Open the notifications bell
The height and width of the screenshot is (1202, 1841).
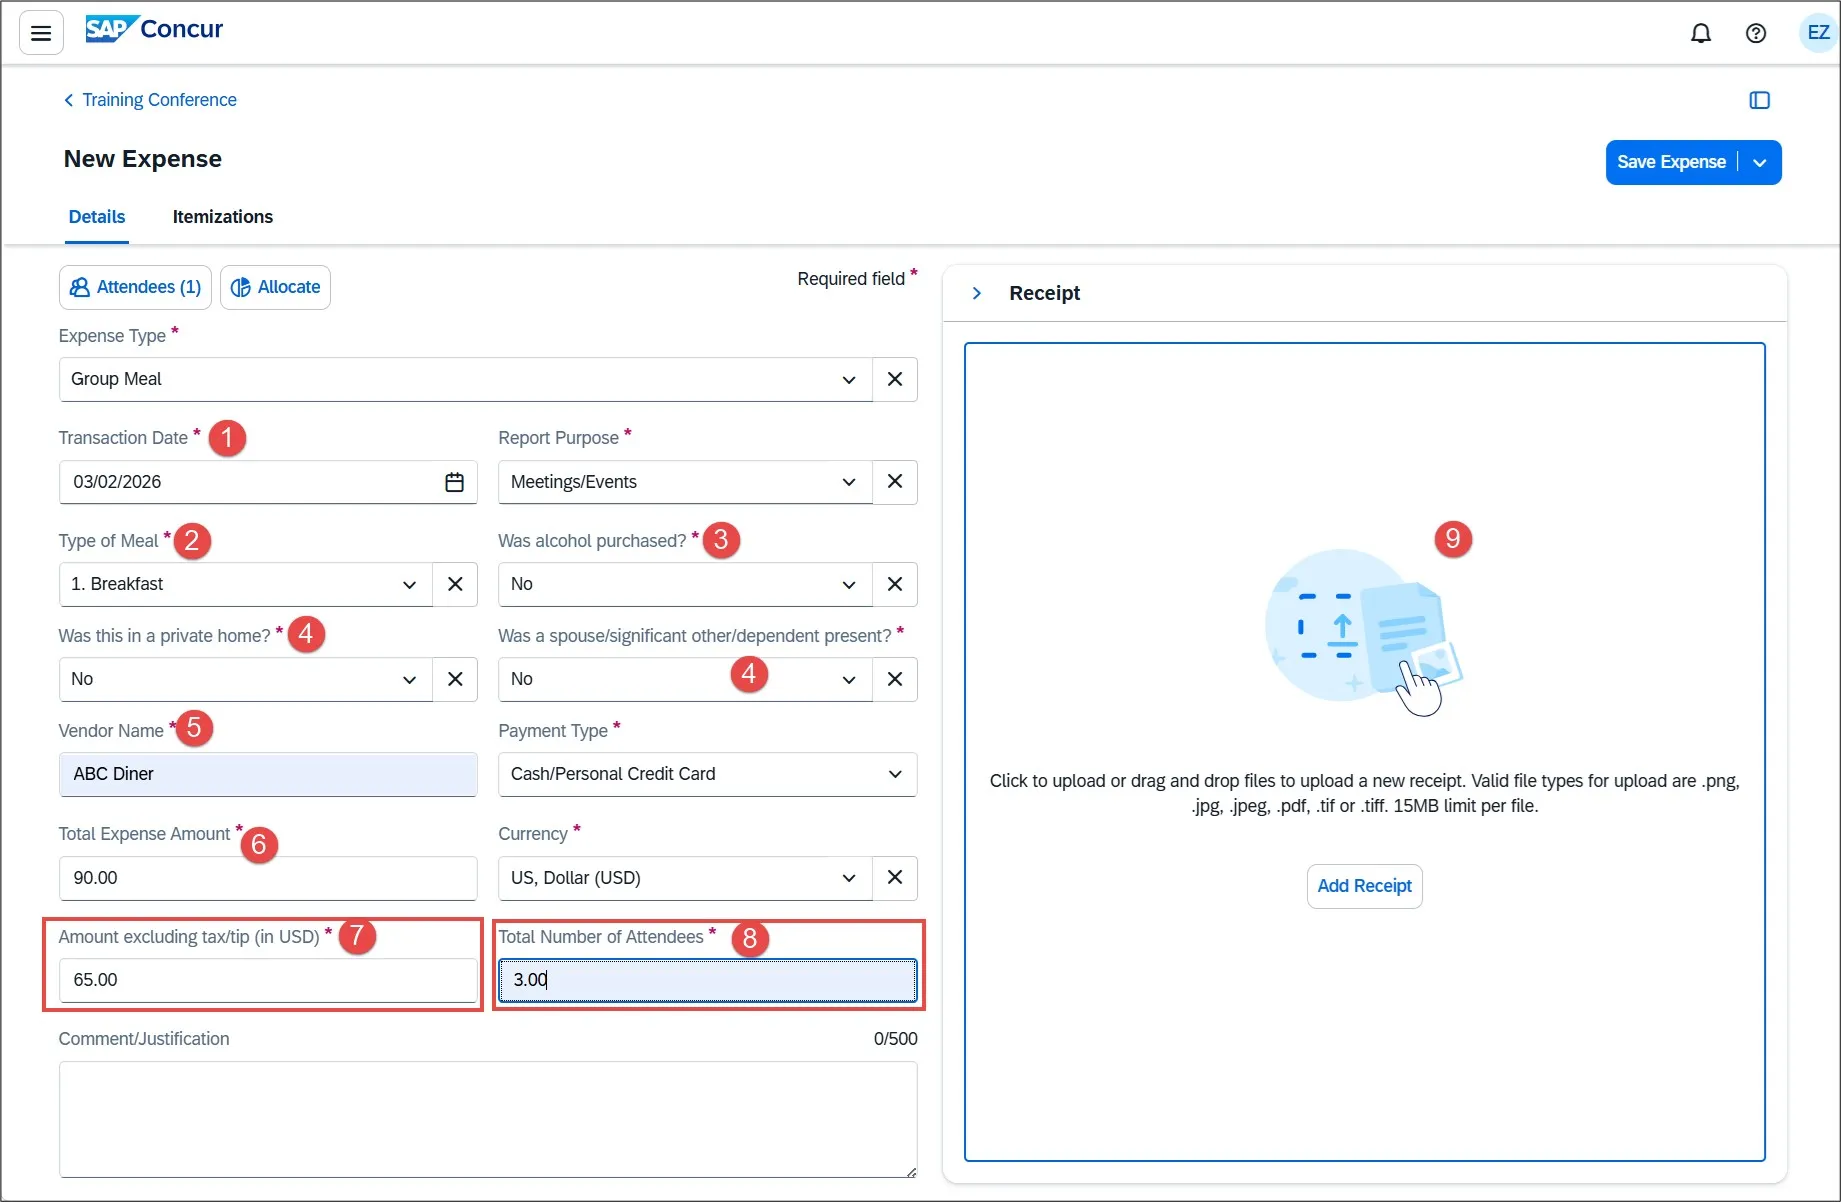(x=1701, y=33)
